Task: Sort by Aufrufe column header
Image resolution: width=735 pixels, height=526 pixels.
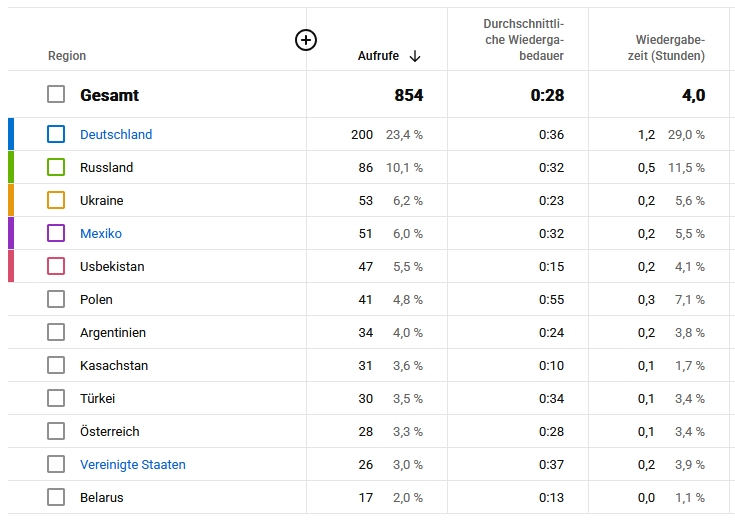Action: click(x=378, y=56)
